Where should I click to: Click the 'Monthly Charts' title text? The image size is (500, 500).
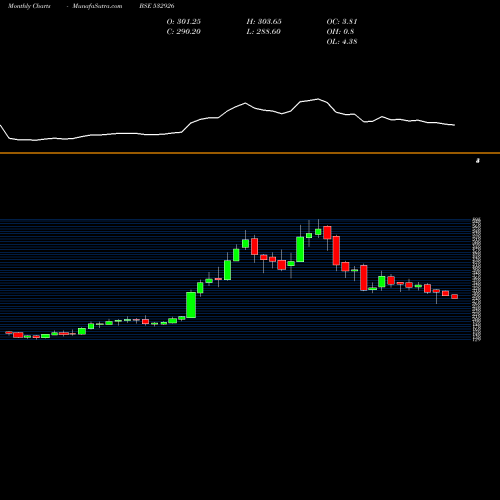click(29, 6)
